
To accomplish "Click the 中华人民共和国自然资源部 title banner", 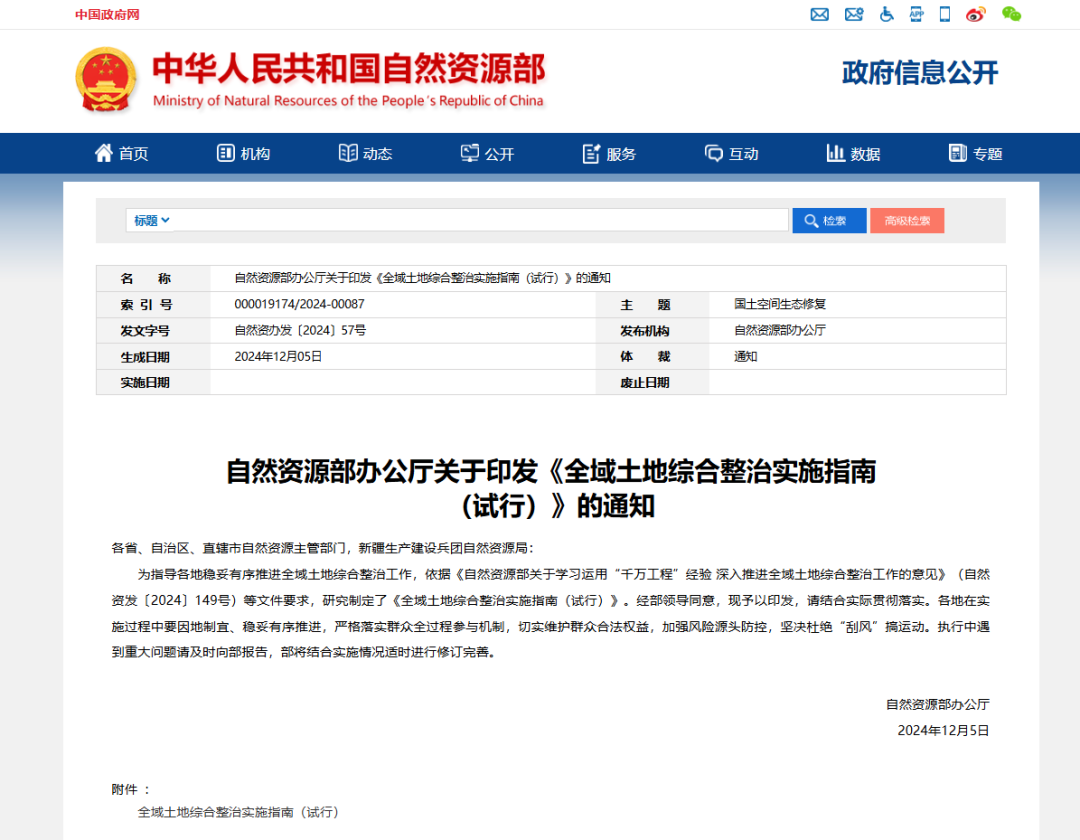I will pos(349,68).
